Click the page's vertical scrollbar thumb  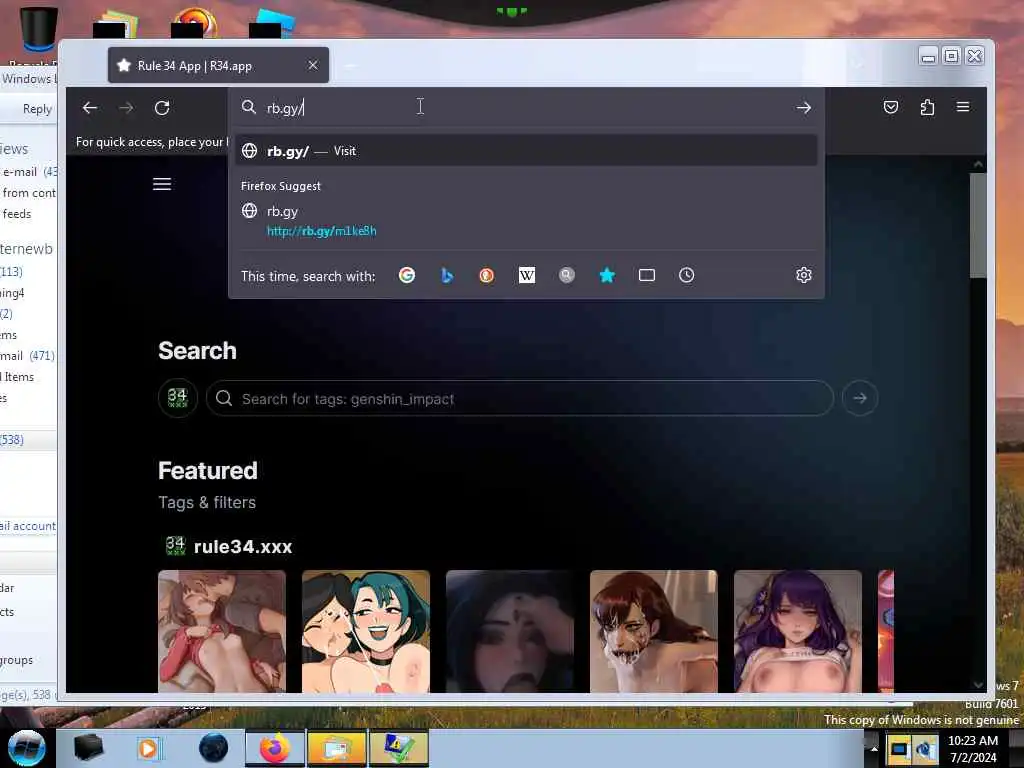pyautogui.click(x=978, y=225)
